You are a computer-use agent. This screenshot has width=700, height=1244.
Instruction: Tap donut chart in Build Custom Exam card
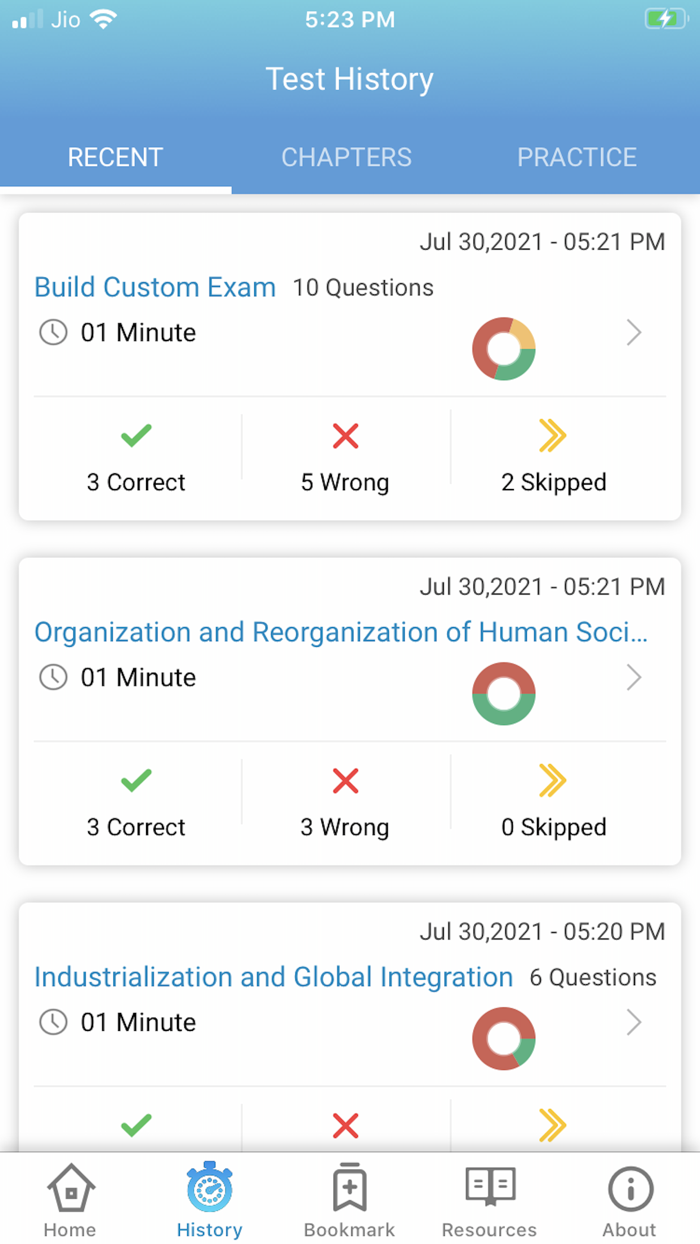(x=504, y=350)
